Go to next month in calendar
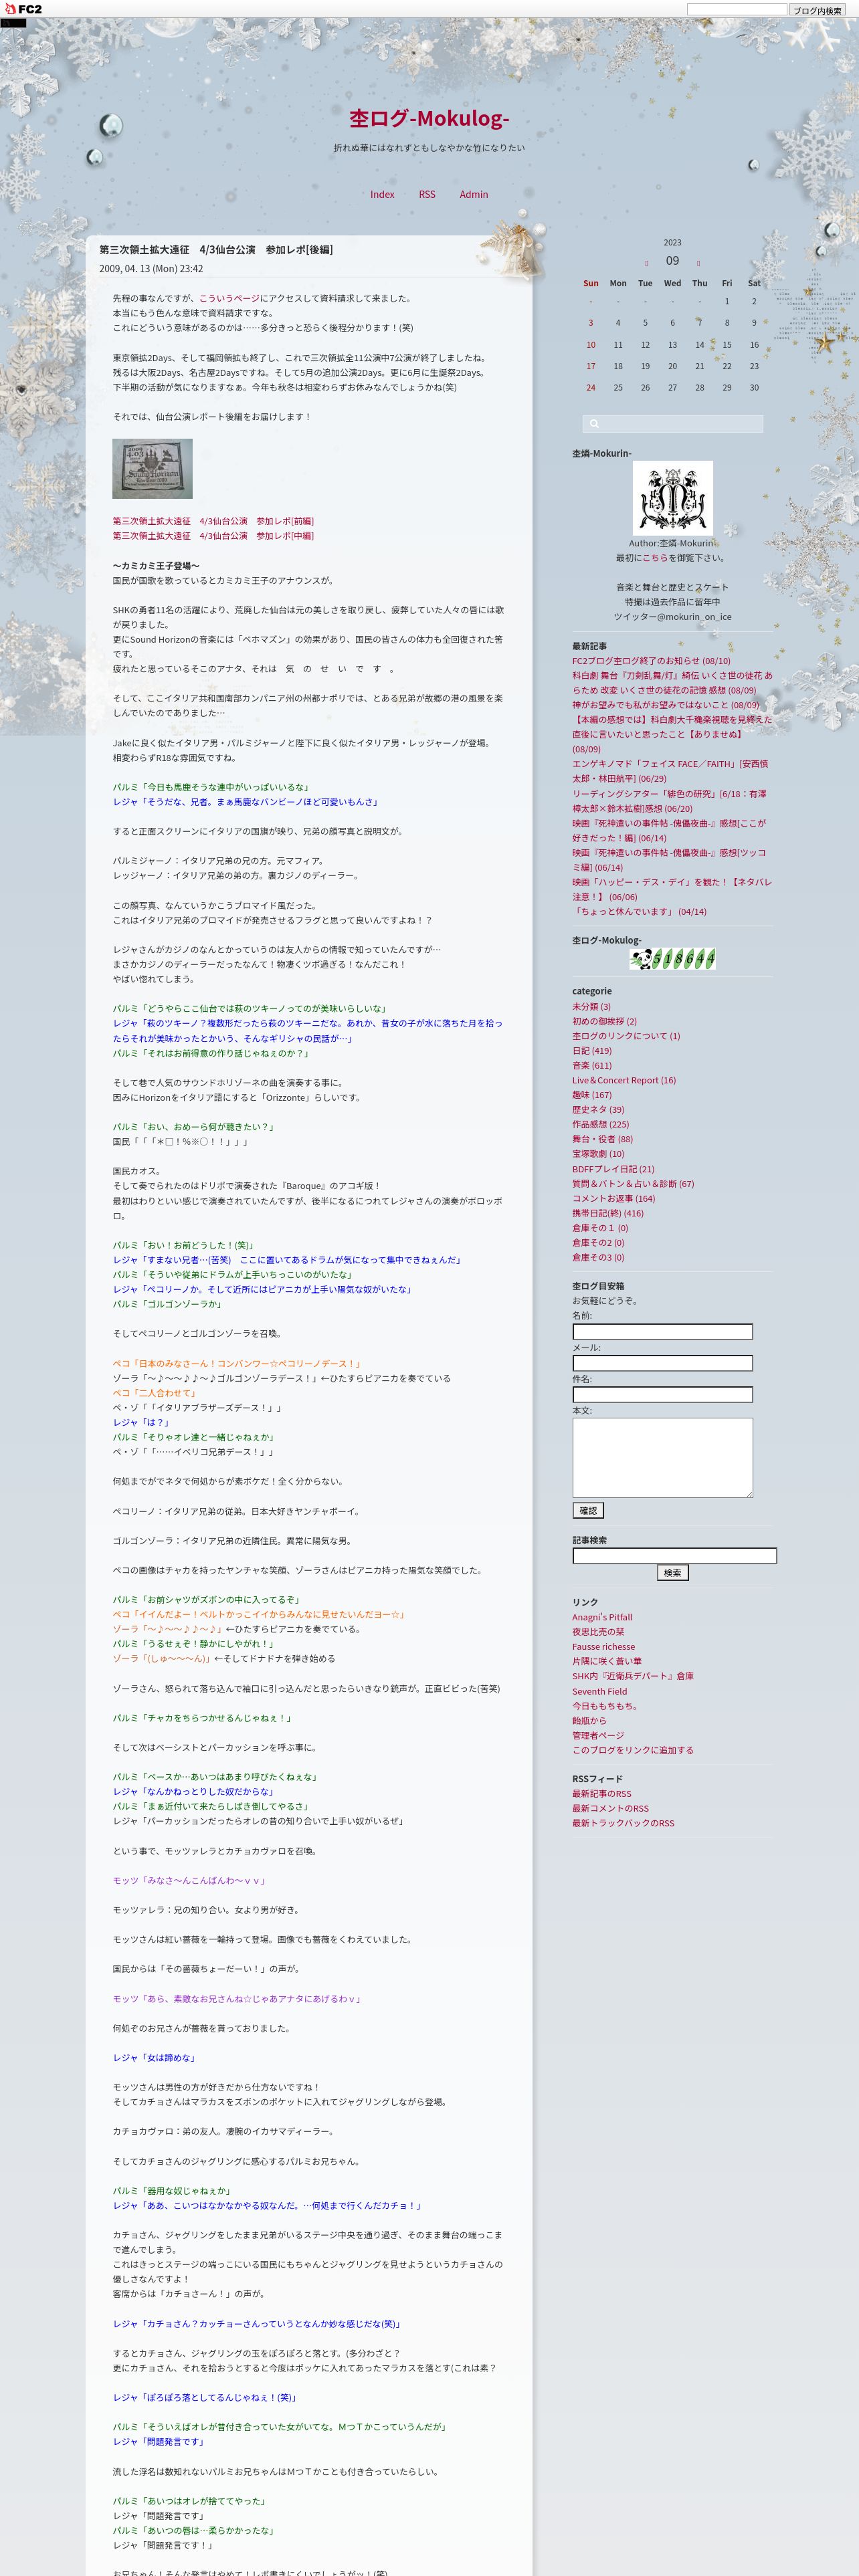The image size is (859, 2576). coord(698,264)
